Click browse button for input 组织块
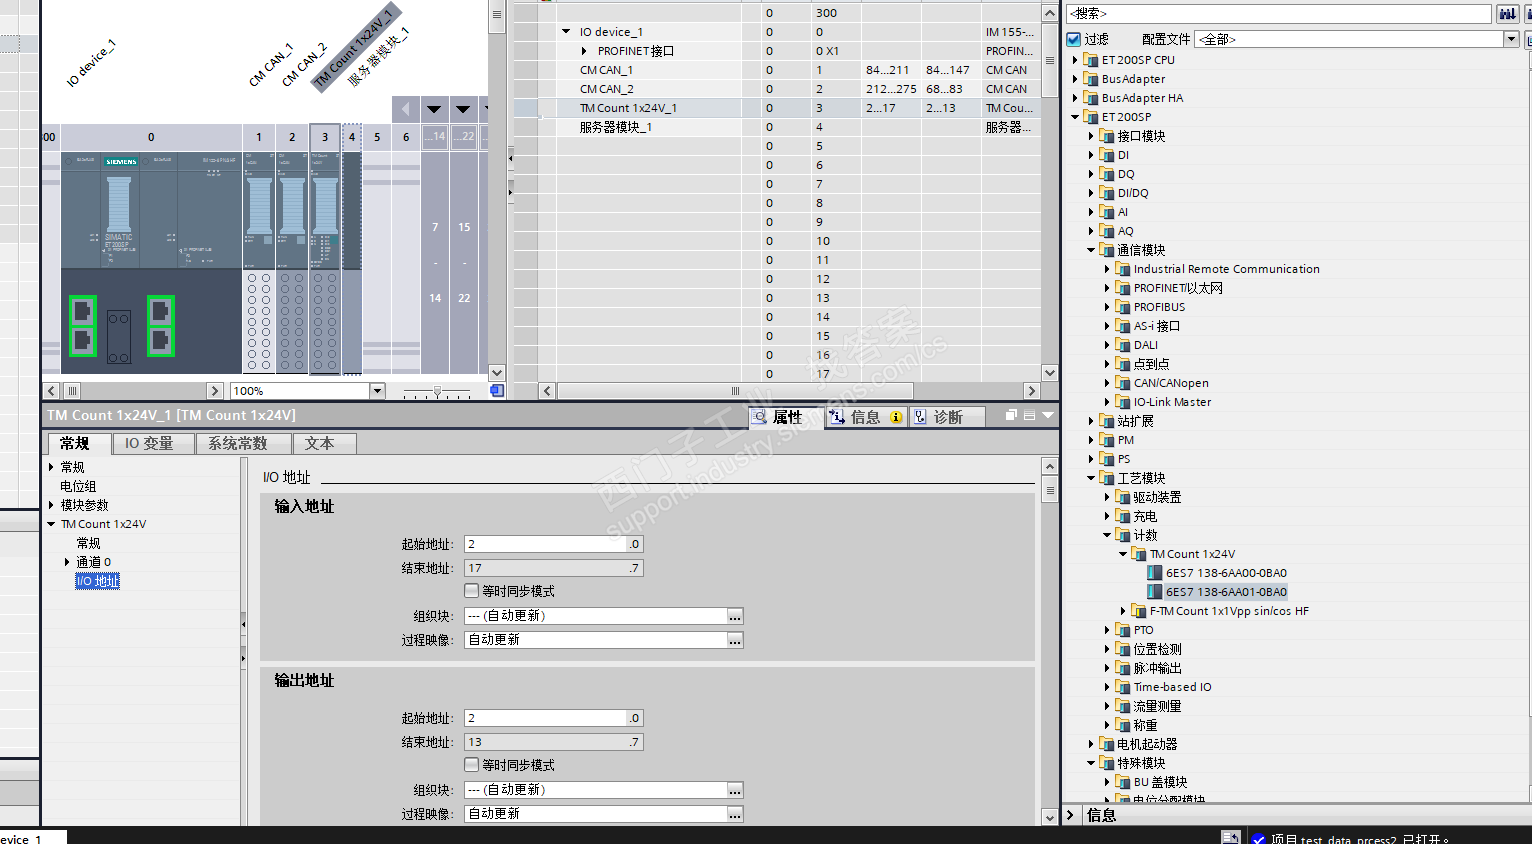The height and width of the screenshot is (844, 1532). click(735, 616)
